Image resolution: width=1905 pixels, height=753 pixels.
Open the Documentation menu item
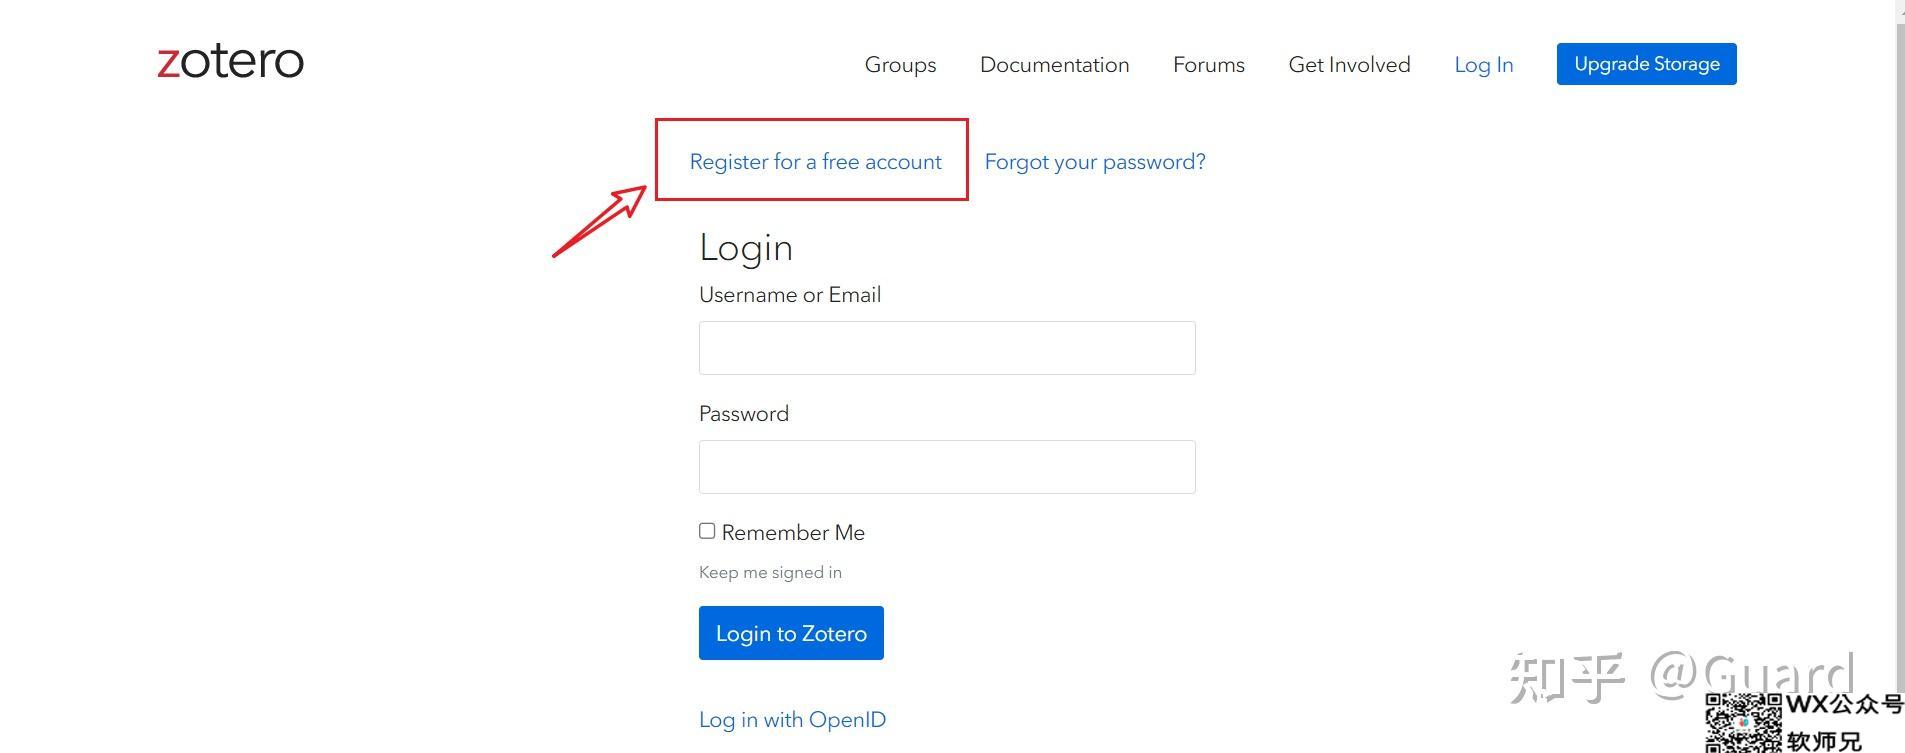click(x=1054, y=65)
